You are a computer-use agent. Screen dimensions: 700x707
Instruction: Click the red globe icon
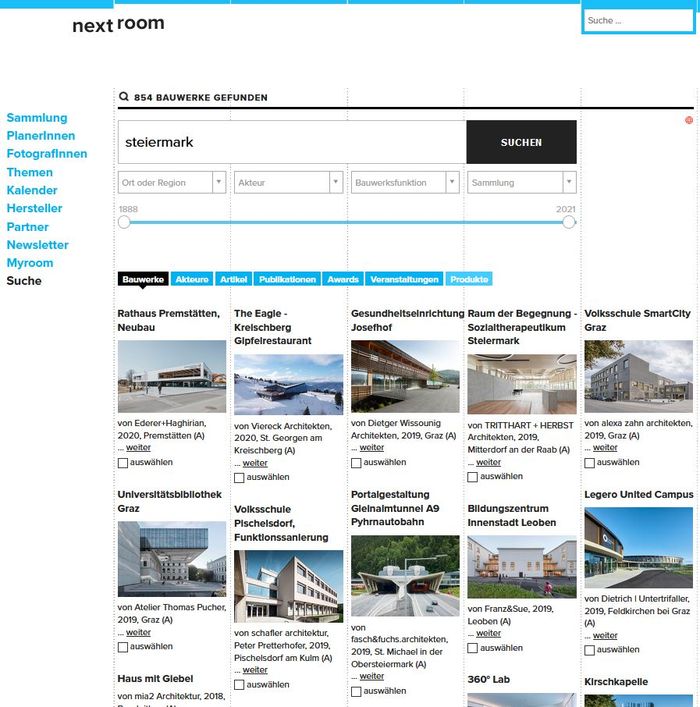[689, 120]
